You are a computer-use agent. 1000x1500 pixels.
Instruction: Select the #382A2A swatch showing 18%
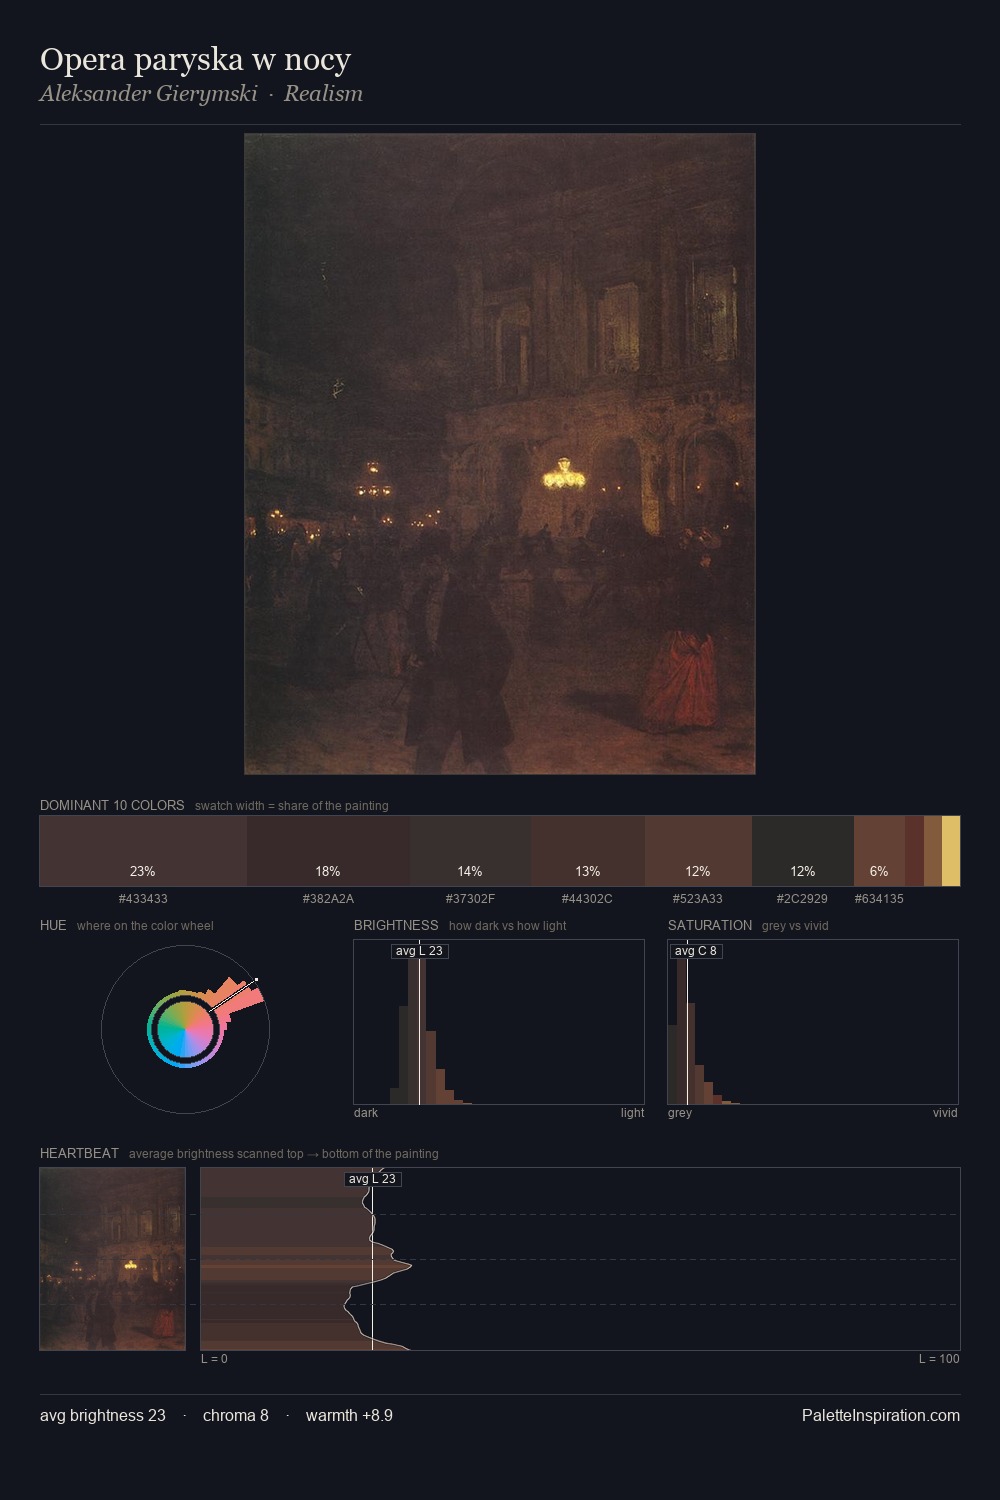(x=328, y=851)
